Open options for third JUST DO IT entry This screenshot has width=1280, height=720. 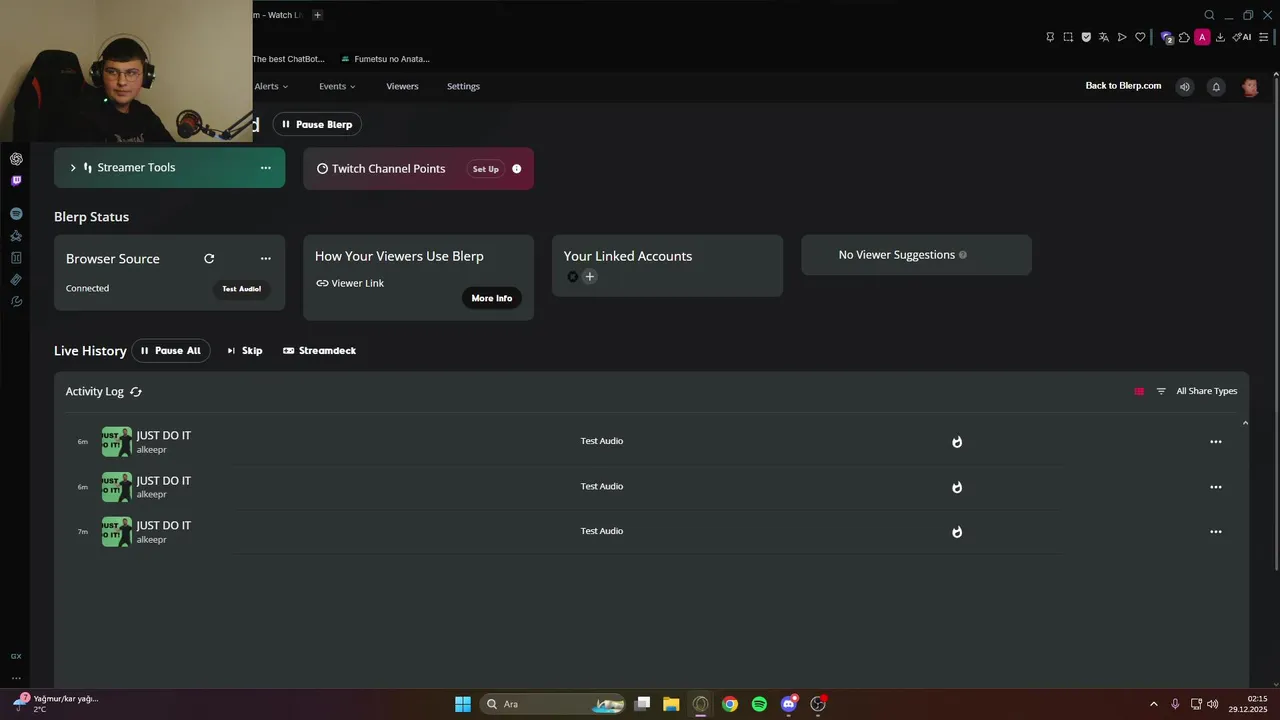(1216, 532)
